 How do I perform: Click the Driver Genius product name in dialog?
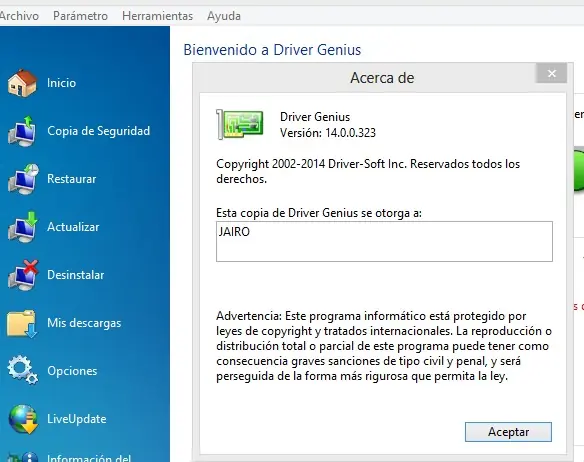315,117
